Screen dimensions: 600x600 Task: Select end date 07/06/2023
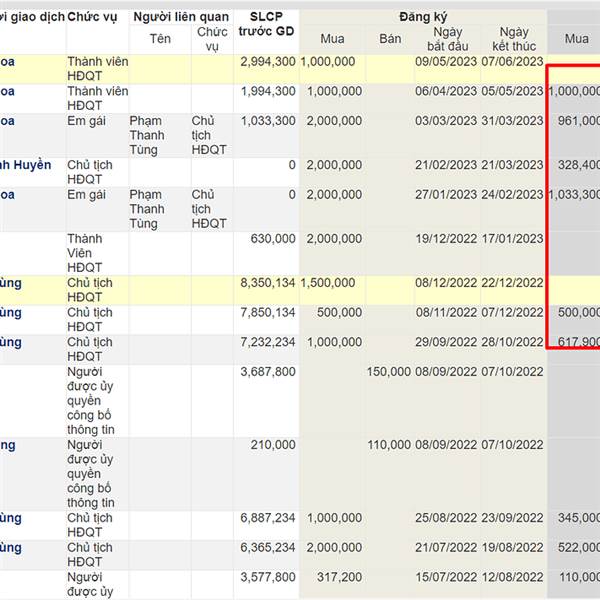(x=512, y=62)
